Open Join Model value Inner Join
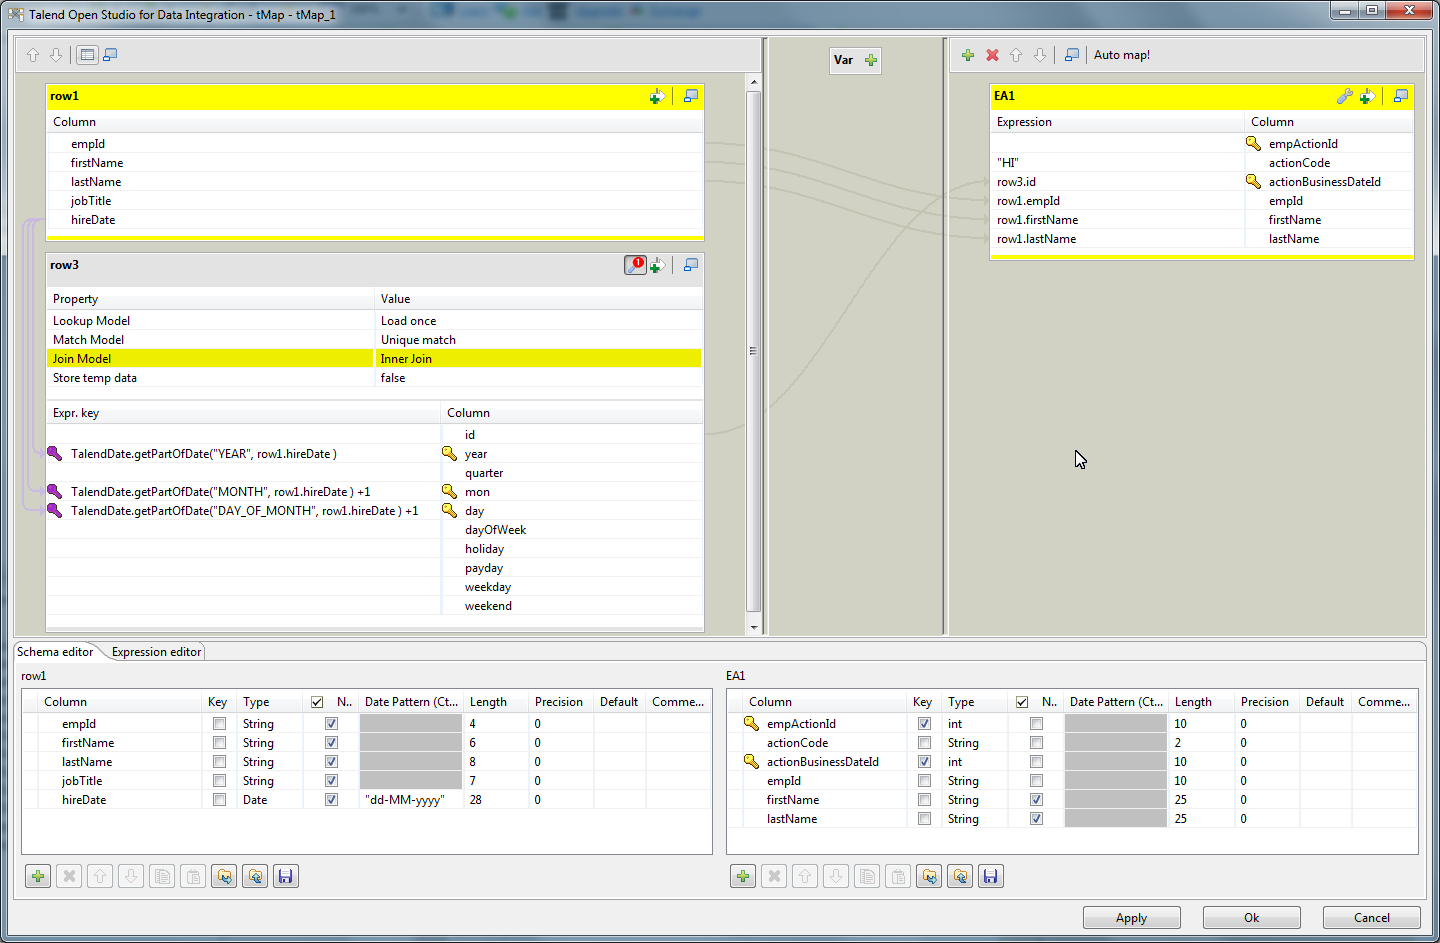Screen dimensions: 1440x943 click(x=538, y=359)
